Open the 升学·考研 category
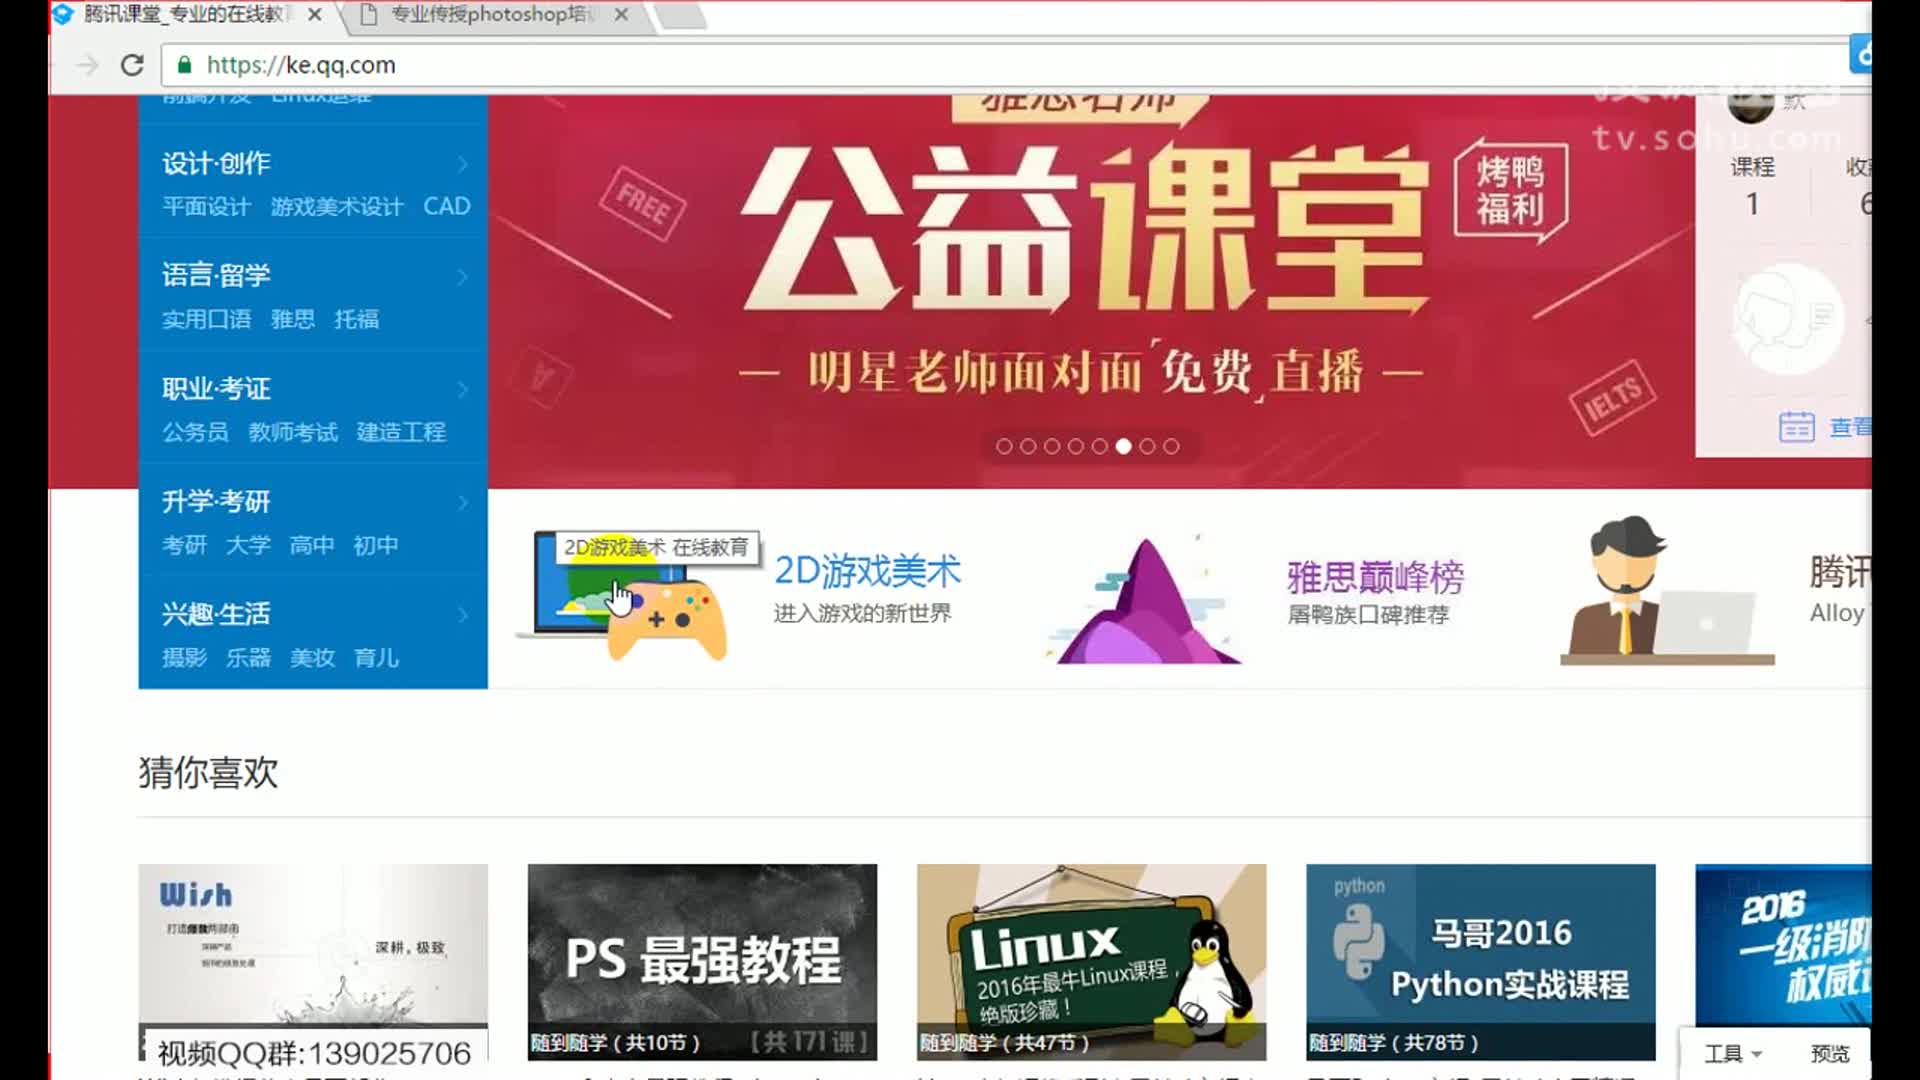1920x1080 pixels. pos(216,502)
